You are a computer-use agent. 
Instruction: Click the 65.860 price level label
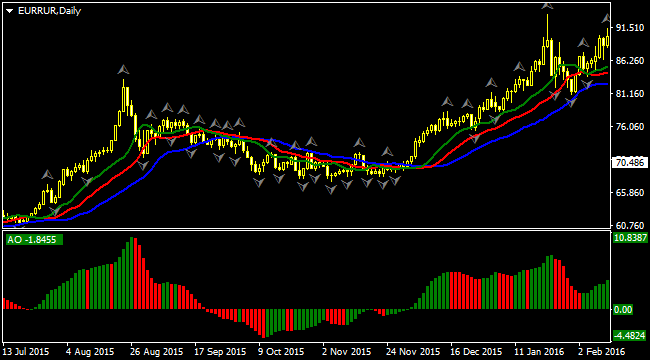[x=630, y=193]
